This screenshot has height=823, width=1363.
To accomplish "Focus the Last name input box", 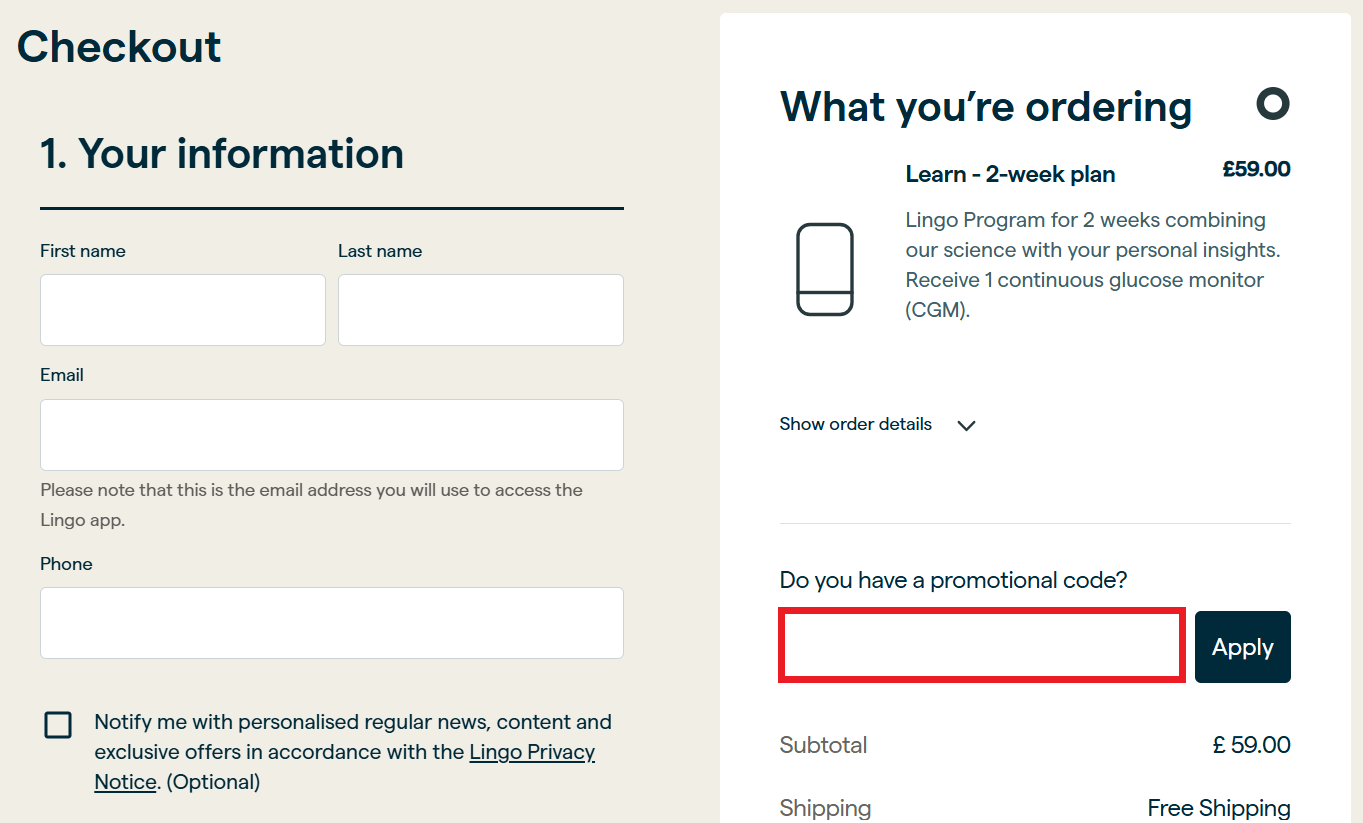I will click(x=480, y=309).
